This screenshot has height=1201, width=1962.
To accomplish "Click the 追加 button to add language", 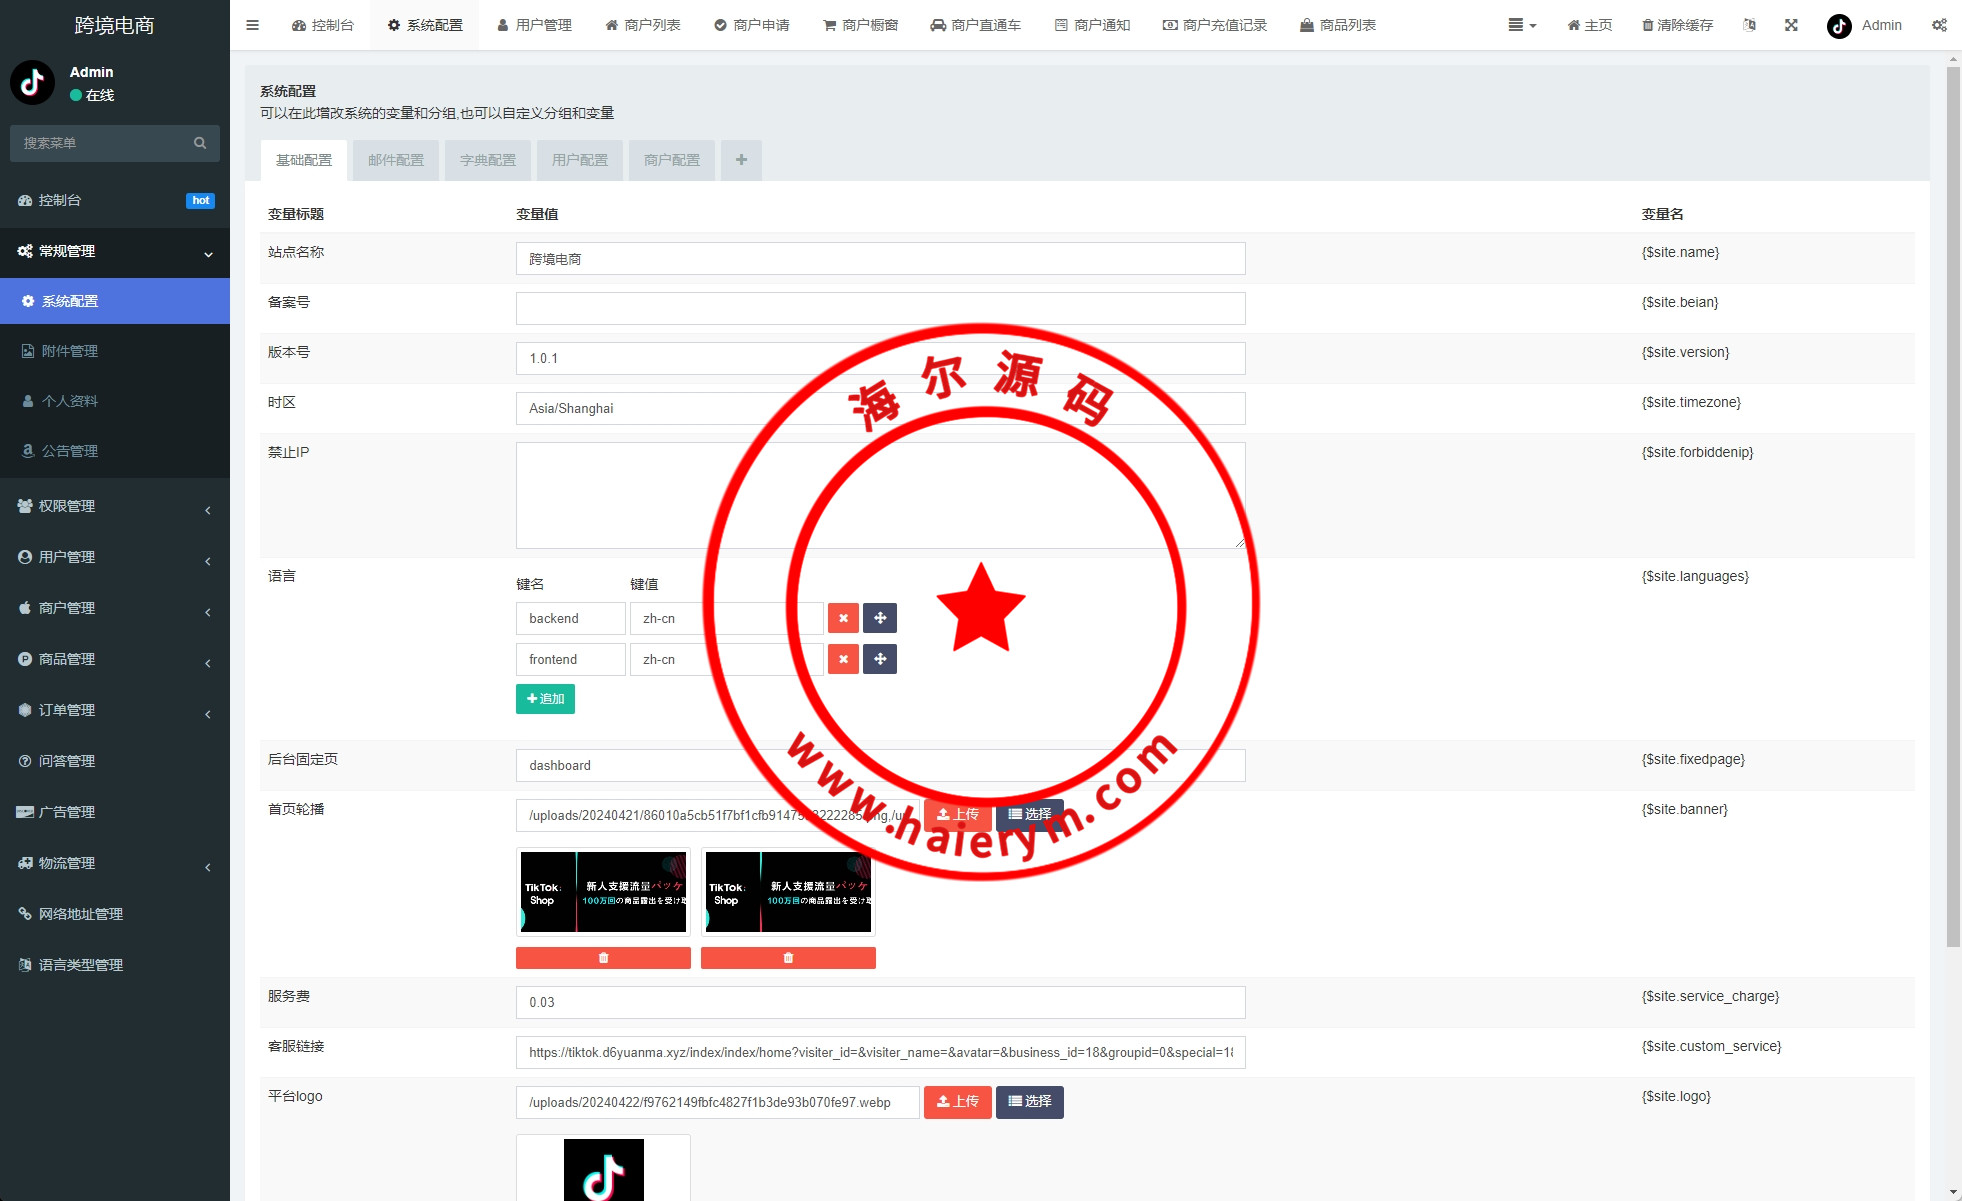I will [x=545, y=699].
